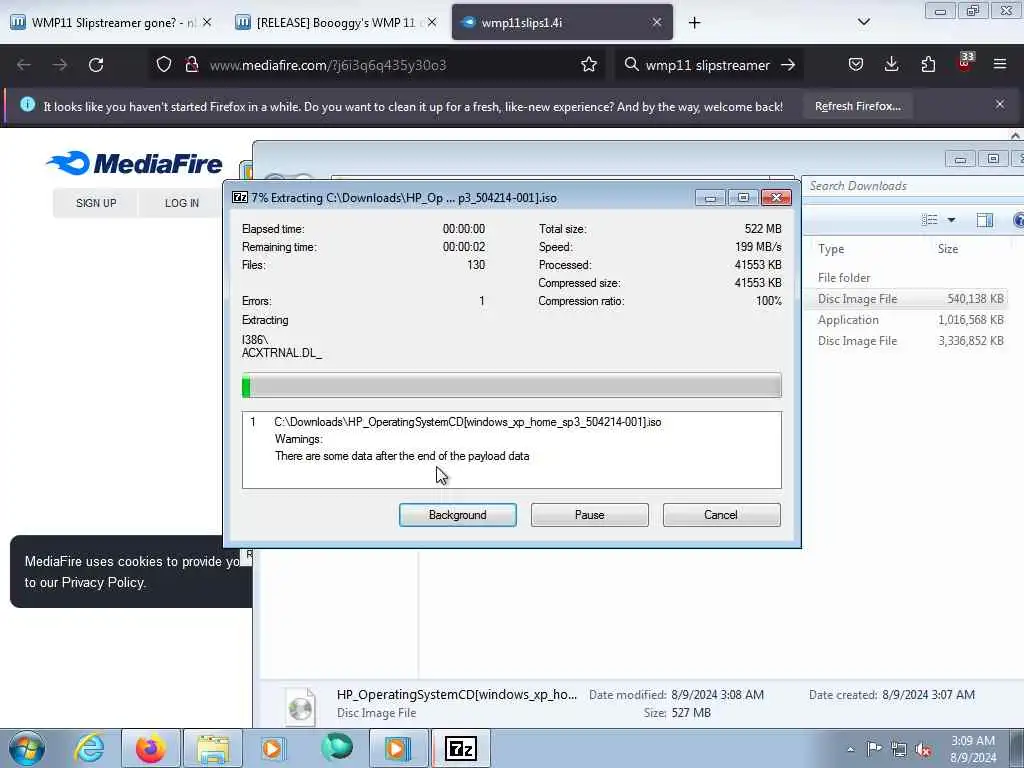Open a new Firefox tab
Screen dimensions: 1024x768
pos(694,23)
